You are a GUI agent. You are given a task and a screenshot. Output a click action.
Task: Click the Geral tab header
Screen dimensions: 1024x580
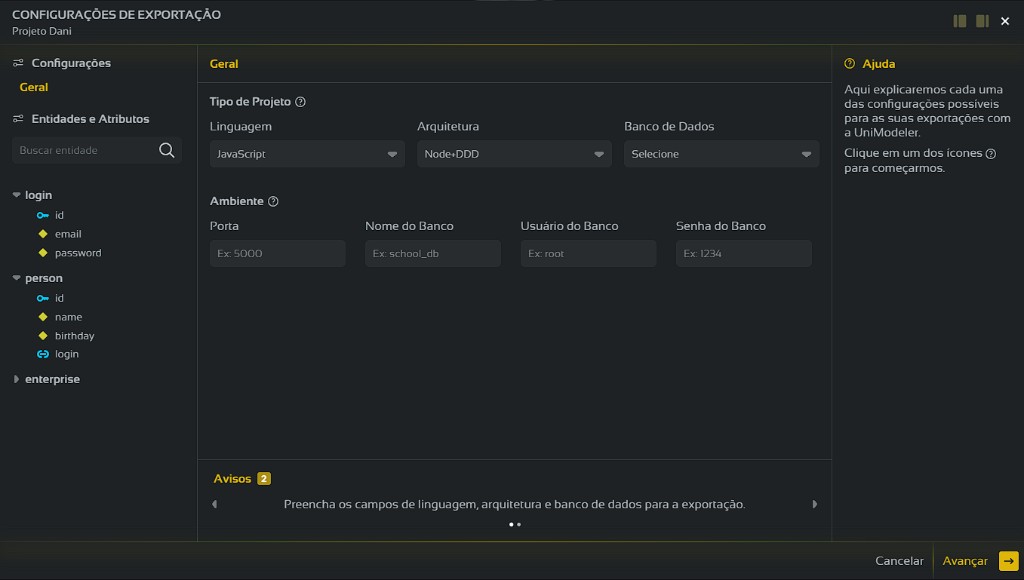coord(224,64)
